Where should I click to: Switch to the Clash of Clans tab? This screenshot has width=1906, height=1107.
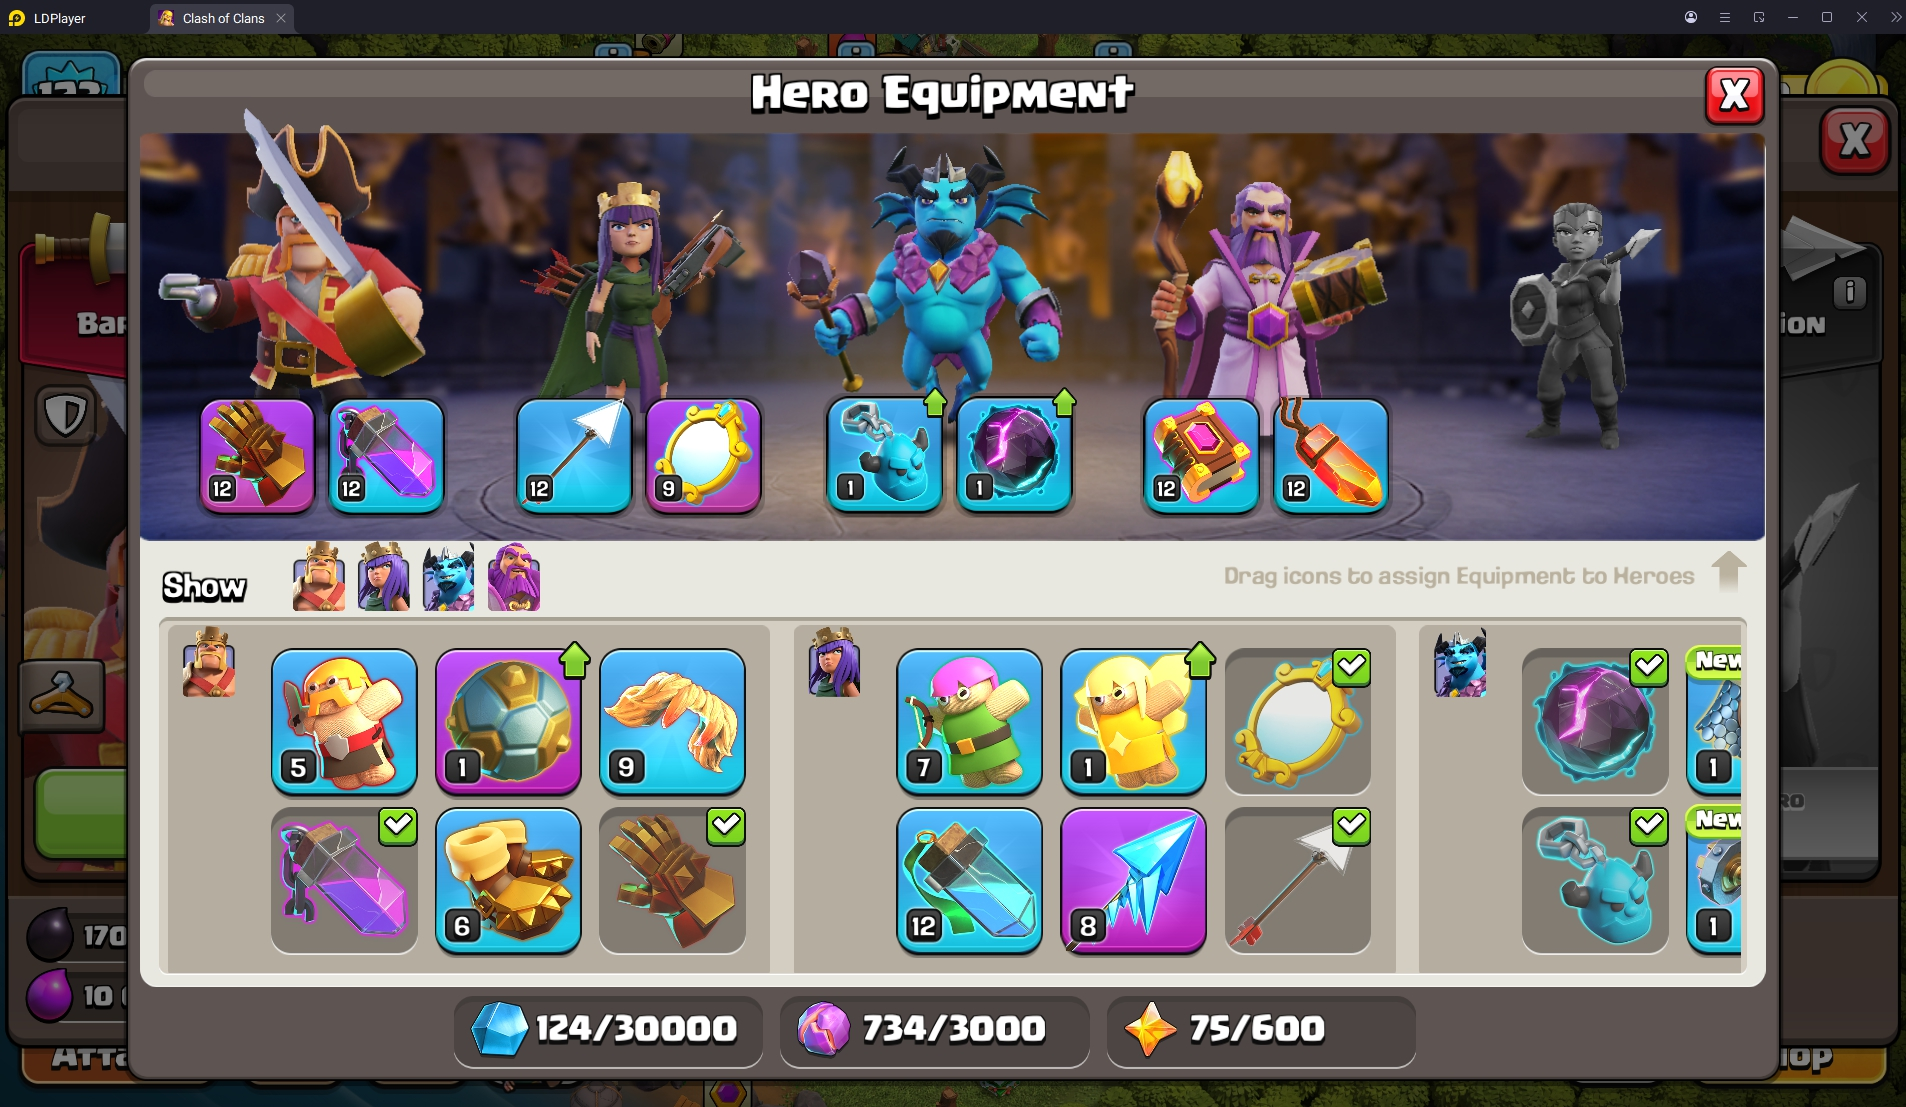(223, 18)
